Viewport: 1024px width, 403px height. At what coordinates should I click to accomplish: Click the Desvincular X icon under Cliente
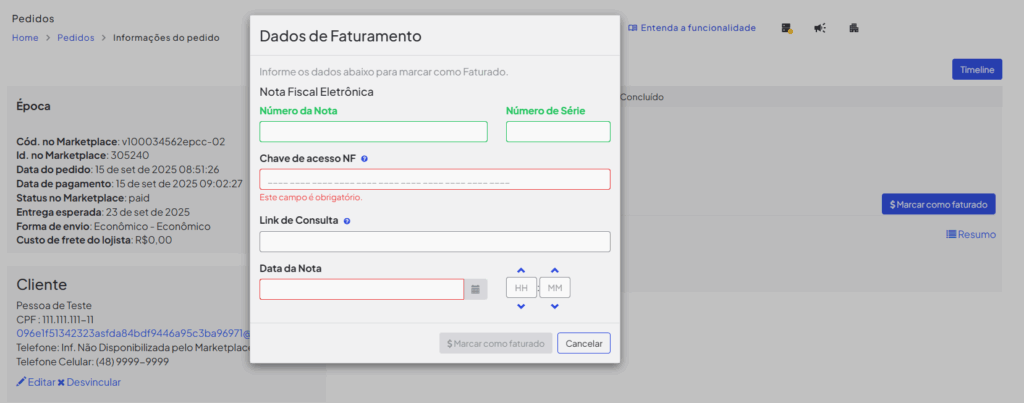[61, 382]
